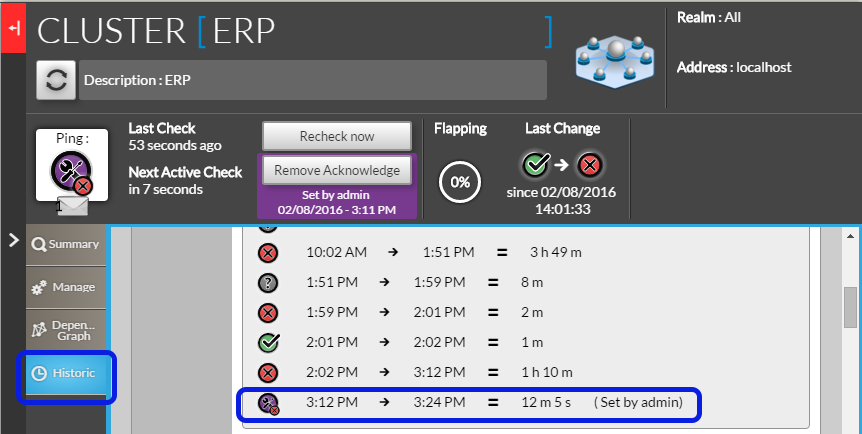Open the Manage tab
Screen dimensions: 862x434
click(66, 288)
